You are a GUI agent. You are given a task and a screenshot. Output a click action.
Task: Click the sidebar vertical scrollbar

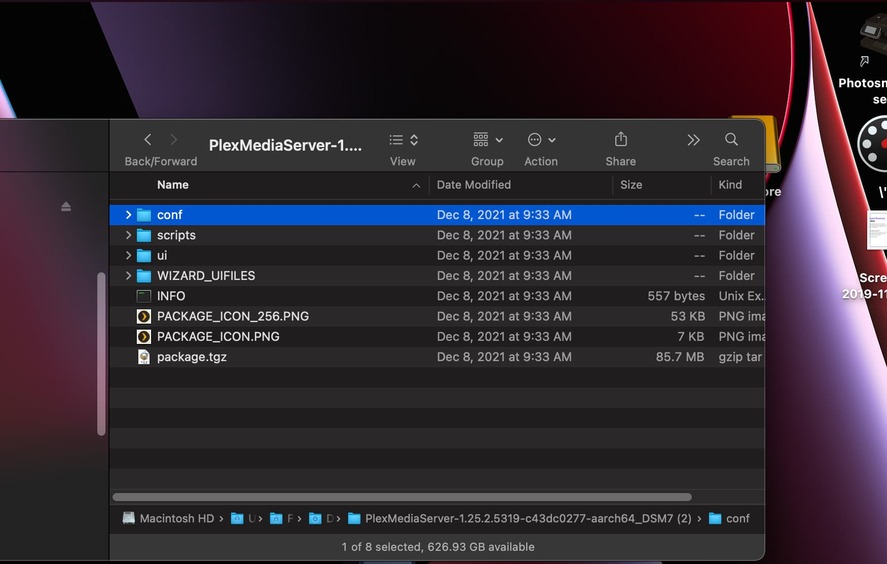point(101,354)
